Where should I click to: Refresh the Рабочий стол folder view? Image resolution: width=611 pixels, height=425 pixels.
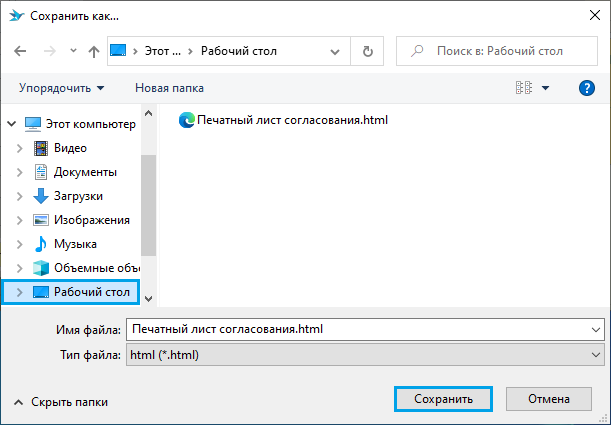(368, 51)
